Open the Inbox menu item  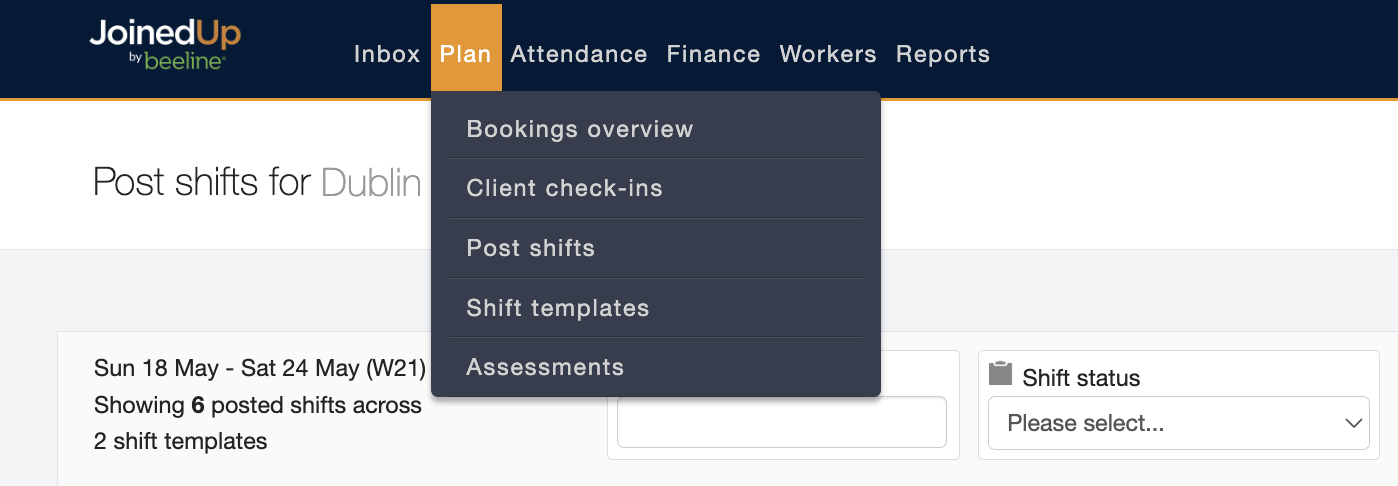[x=386, y=54]
